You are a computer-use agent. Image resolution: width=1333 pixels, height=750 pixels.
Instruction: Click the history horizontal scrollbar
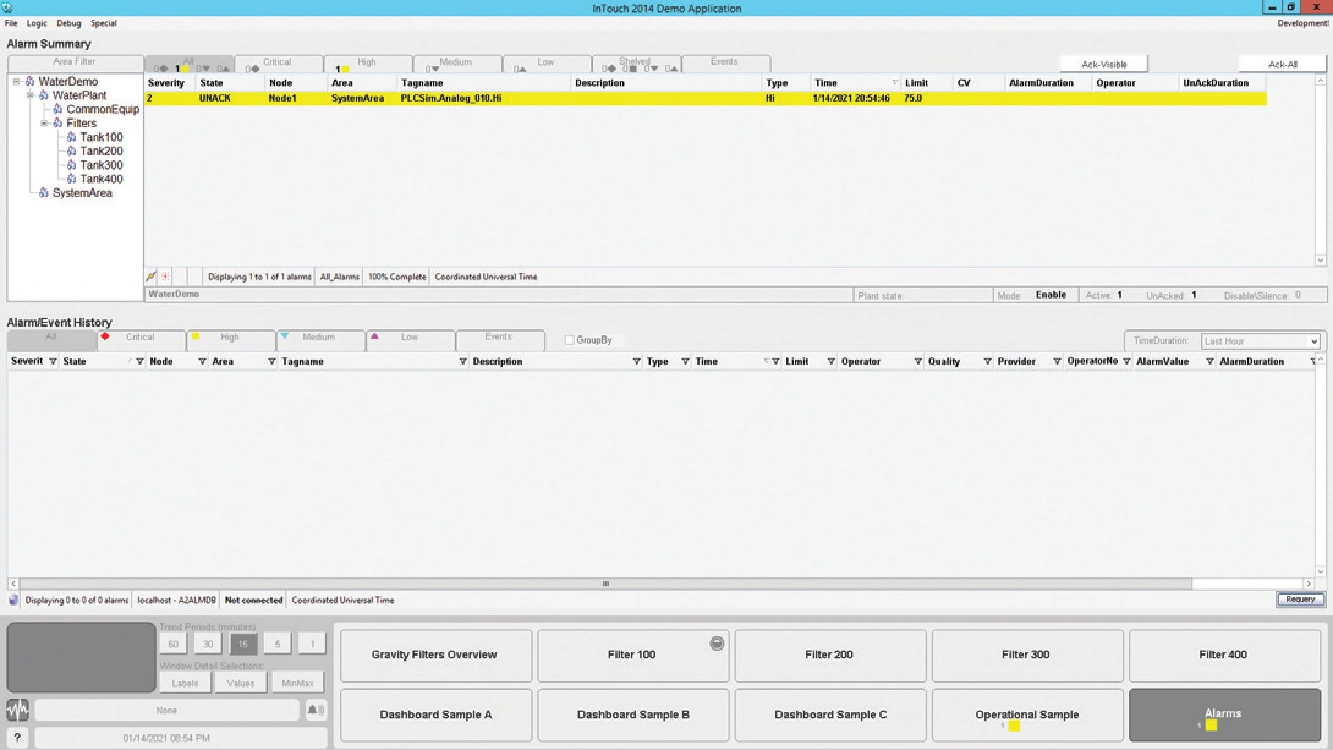[x=605, y=583]
